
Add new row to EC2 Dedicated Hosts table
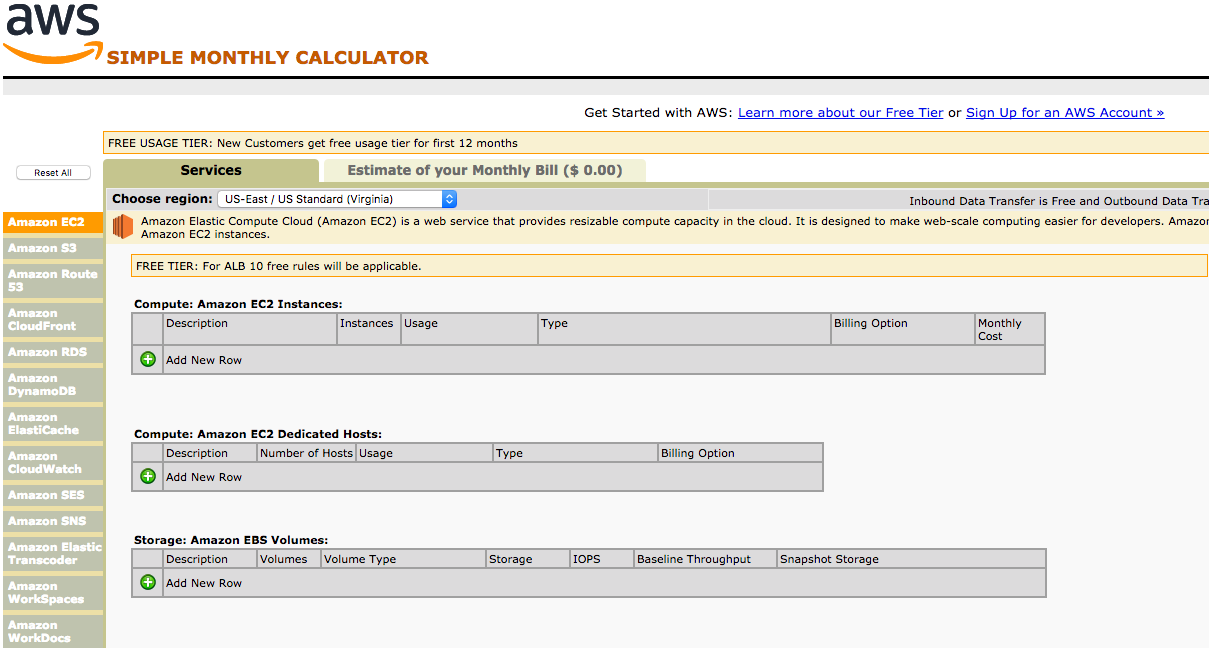pyautogui.click(x=148, y=476)
